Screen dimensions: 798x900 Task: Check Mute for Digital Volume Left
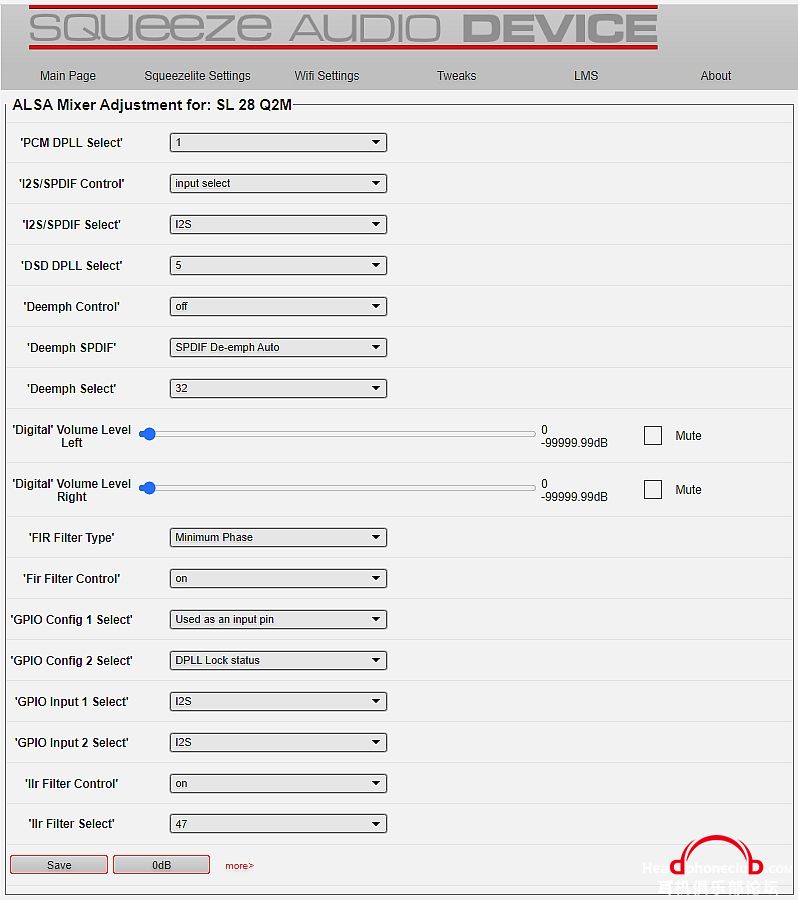pyautogui.click(x=653, y=436)
